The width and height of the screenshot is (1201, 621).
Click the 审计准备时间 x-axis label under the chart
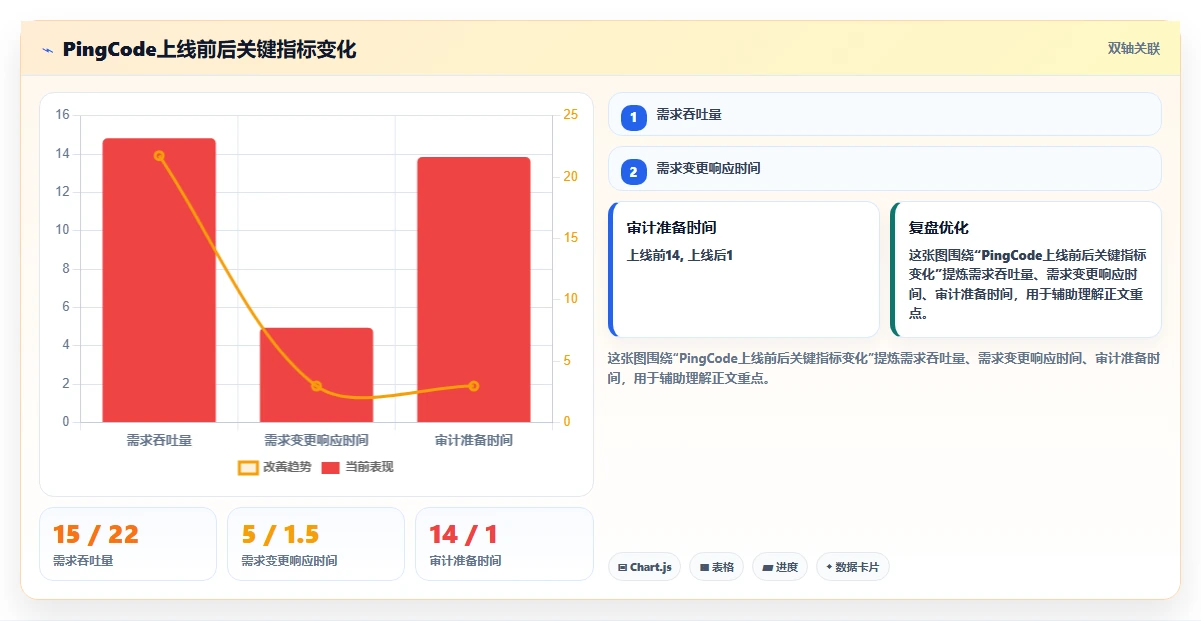474,440
